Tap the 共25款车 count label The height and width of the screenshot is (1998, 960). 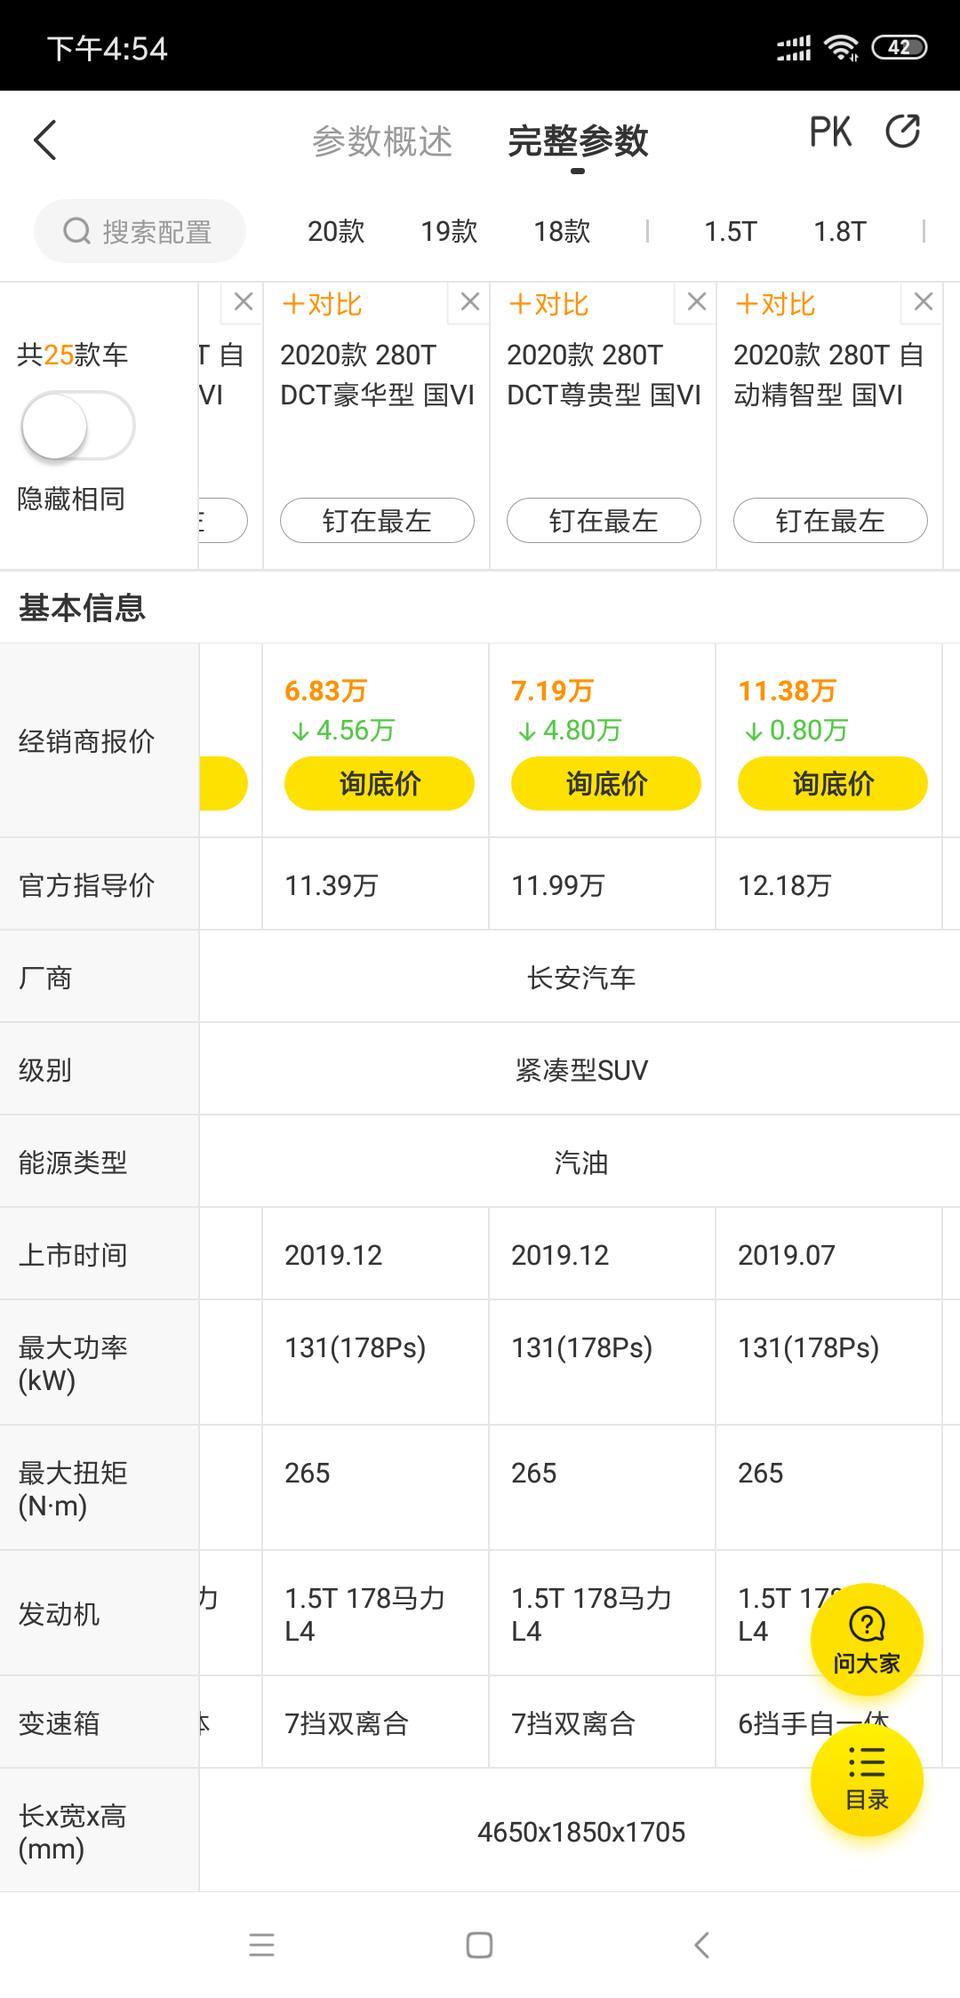coord(72,354)
